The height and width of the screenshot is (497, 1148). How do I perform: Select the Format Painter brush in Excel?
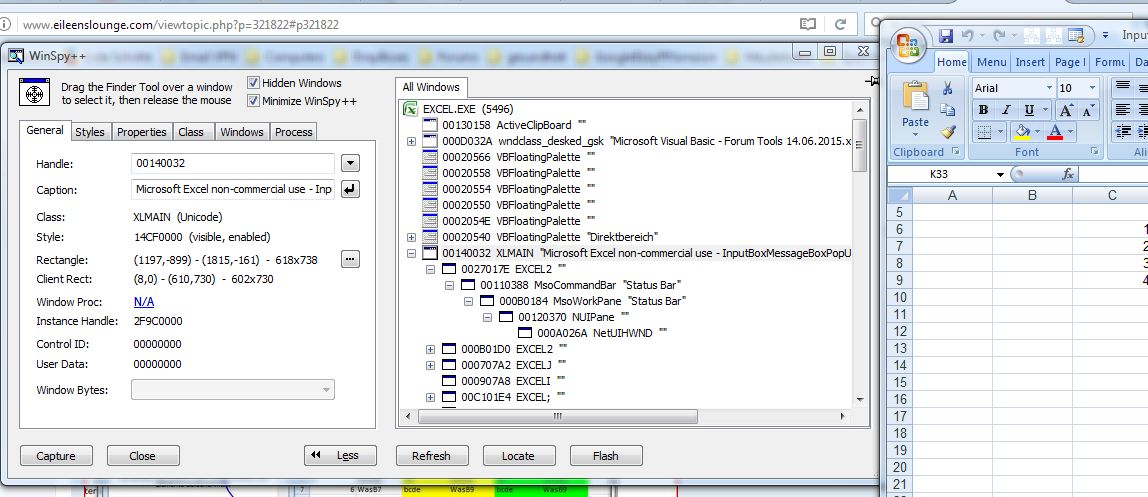click(947, 132)
